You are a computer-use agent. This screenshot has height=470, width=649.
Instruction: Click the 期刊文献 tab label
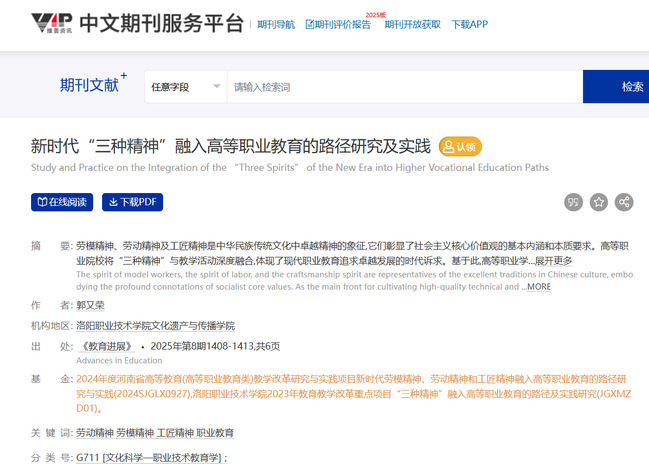[x=89, y=86]
